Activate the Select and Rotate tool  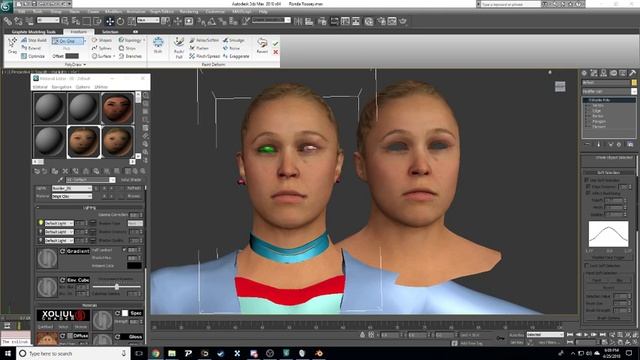click(120, 21)
